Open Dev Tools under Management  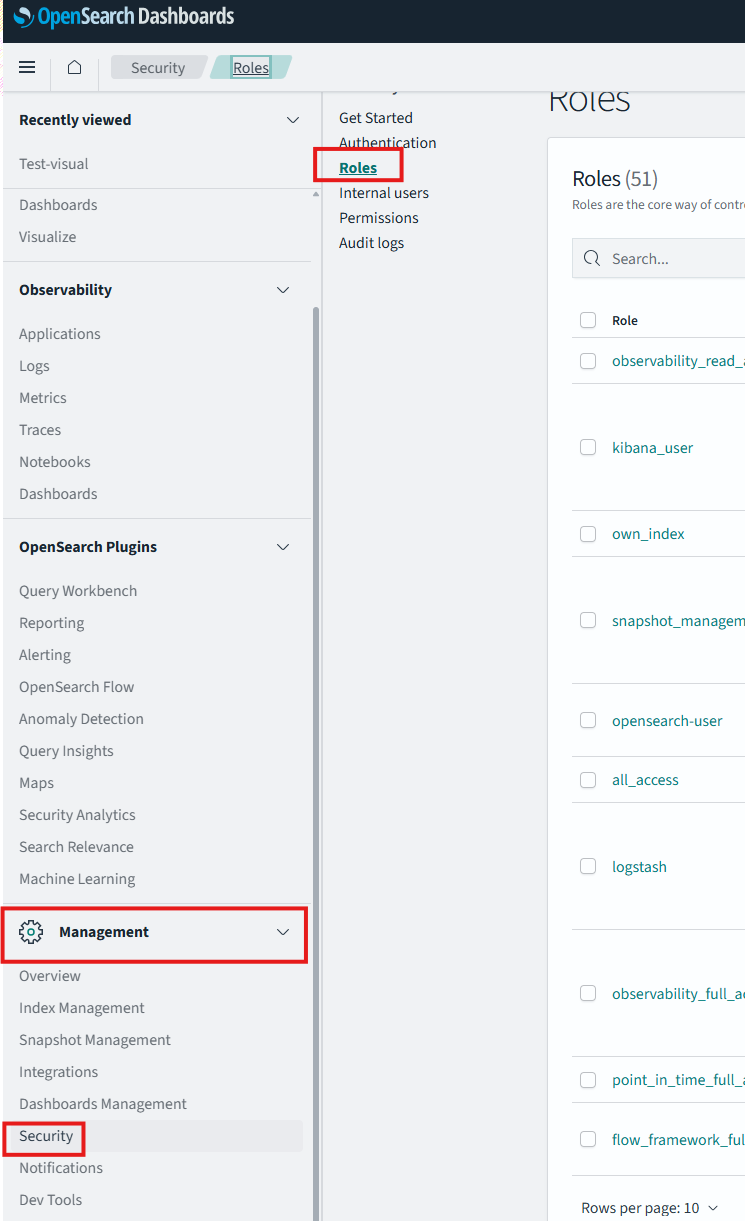[50, 1200]
